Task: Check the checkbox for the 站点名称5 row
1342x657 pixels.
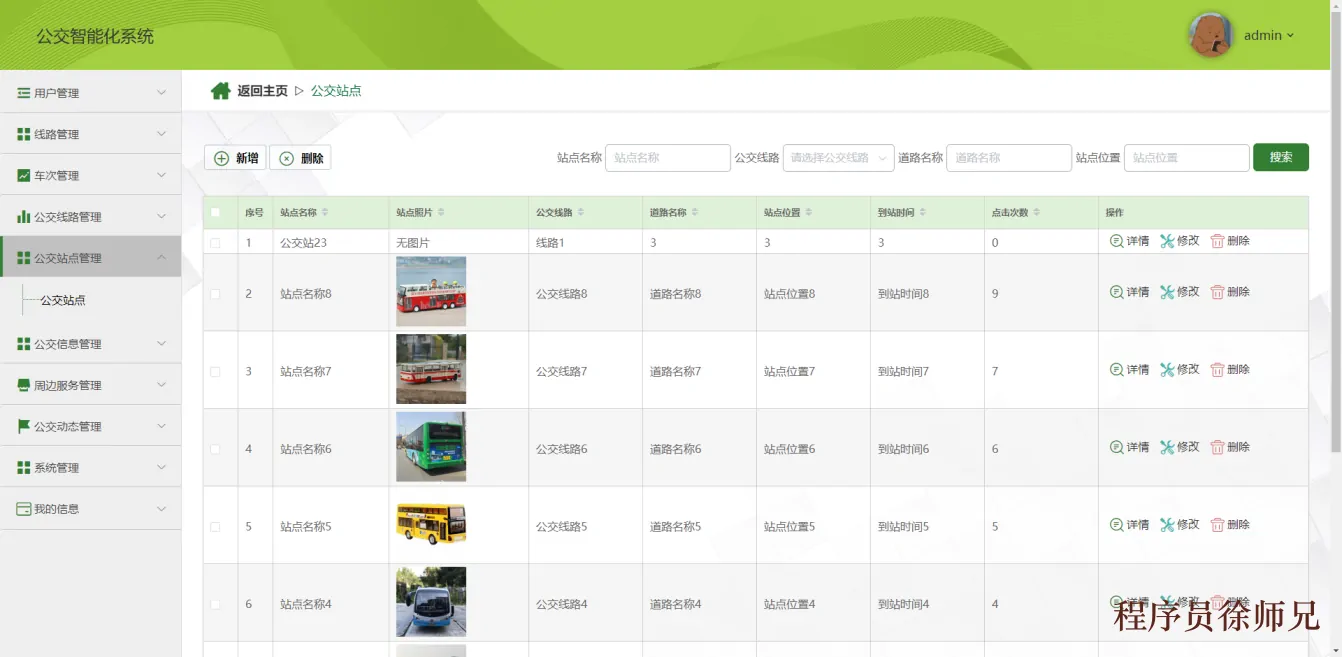Action: click(x=215, y=526)
